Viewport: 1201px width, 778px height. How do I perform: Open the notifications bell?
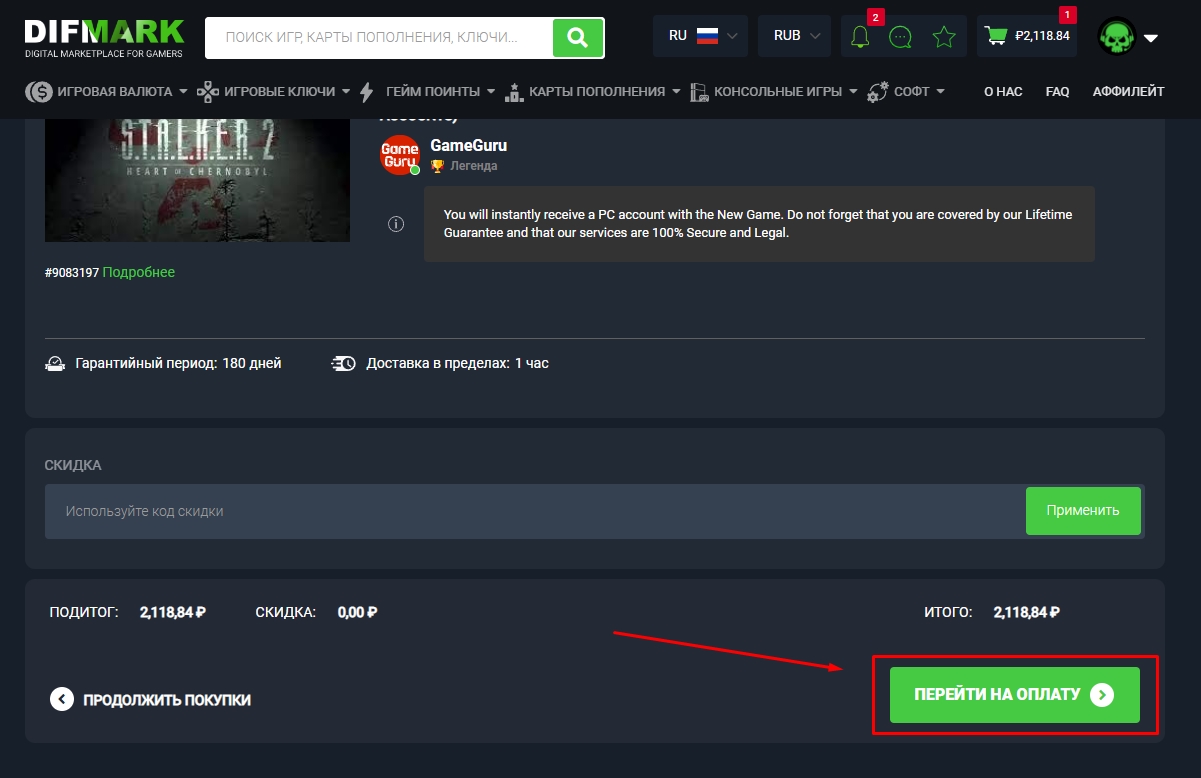(x=859, y=37)
